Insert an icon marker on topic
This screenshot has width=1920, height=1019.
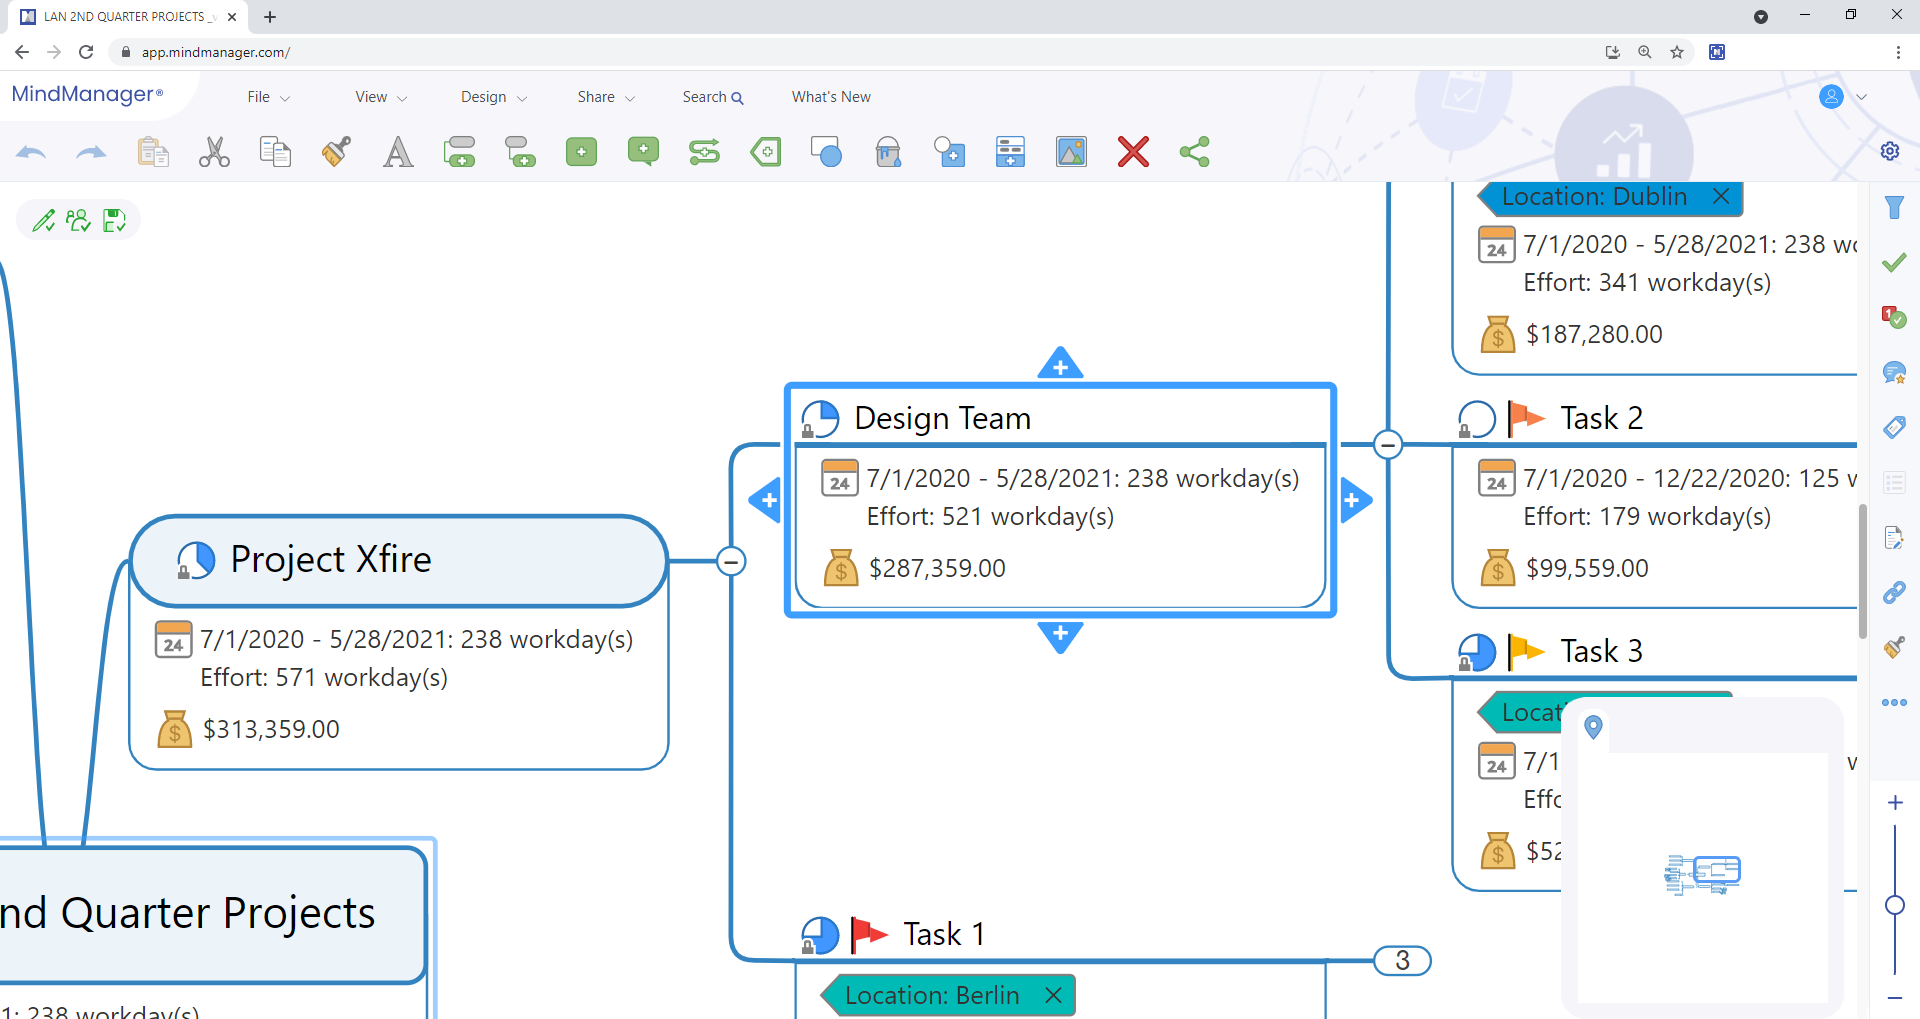pyautogui.click(x=949, y=152)
